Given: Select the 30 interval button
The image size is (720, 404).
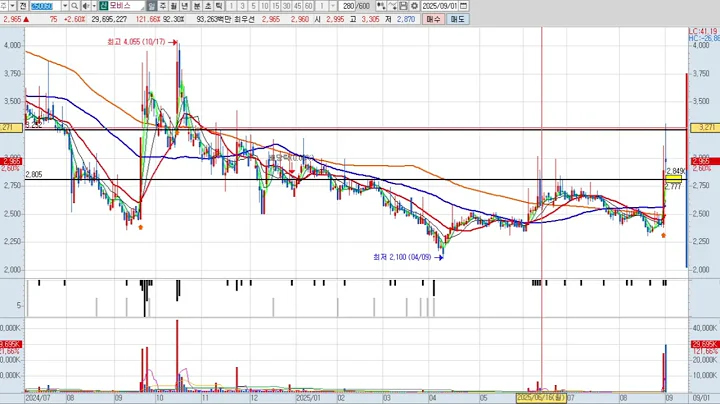Looking at the screenshot, I should pyautogui.click(x=287, y=6).
